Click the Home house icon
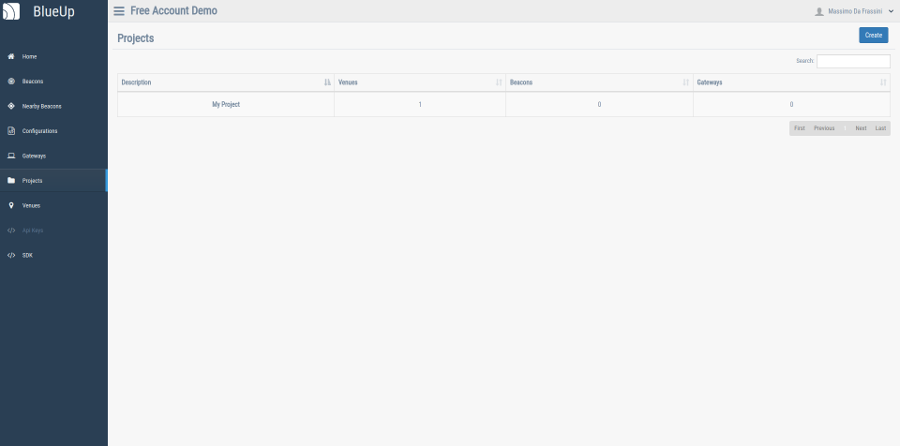 [11, 56]
